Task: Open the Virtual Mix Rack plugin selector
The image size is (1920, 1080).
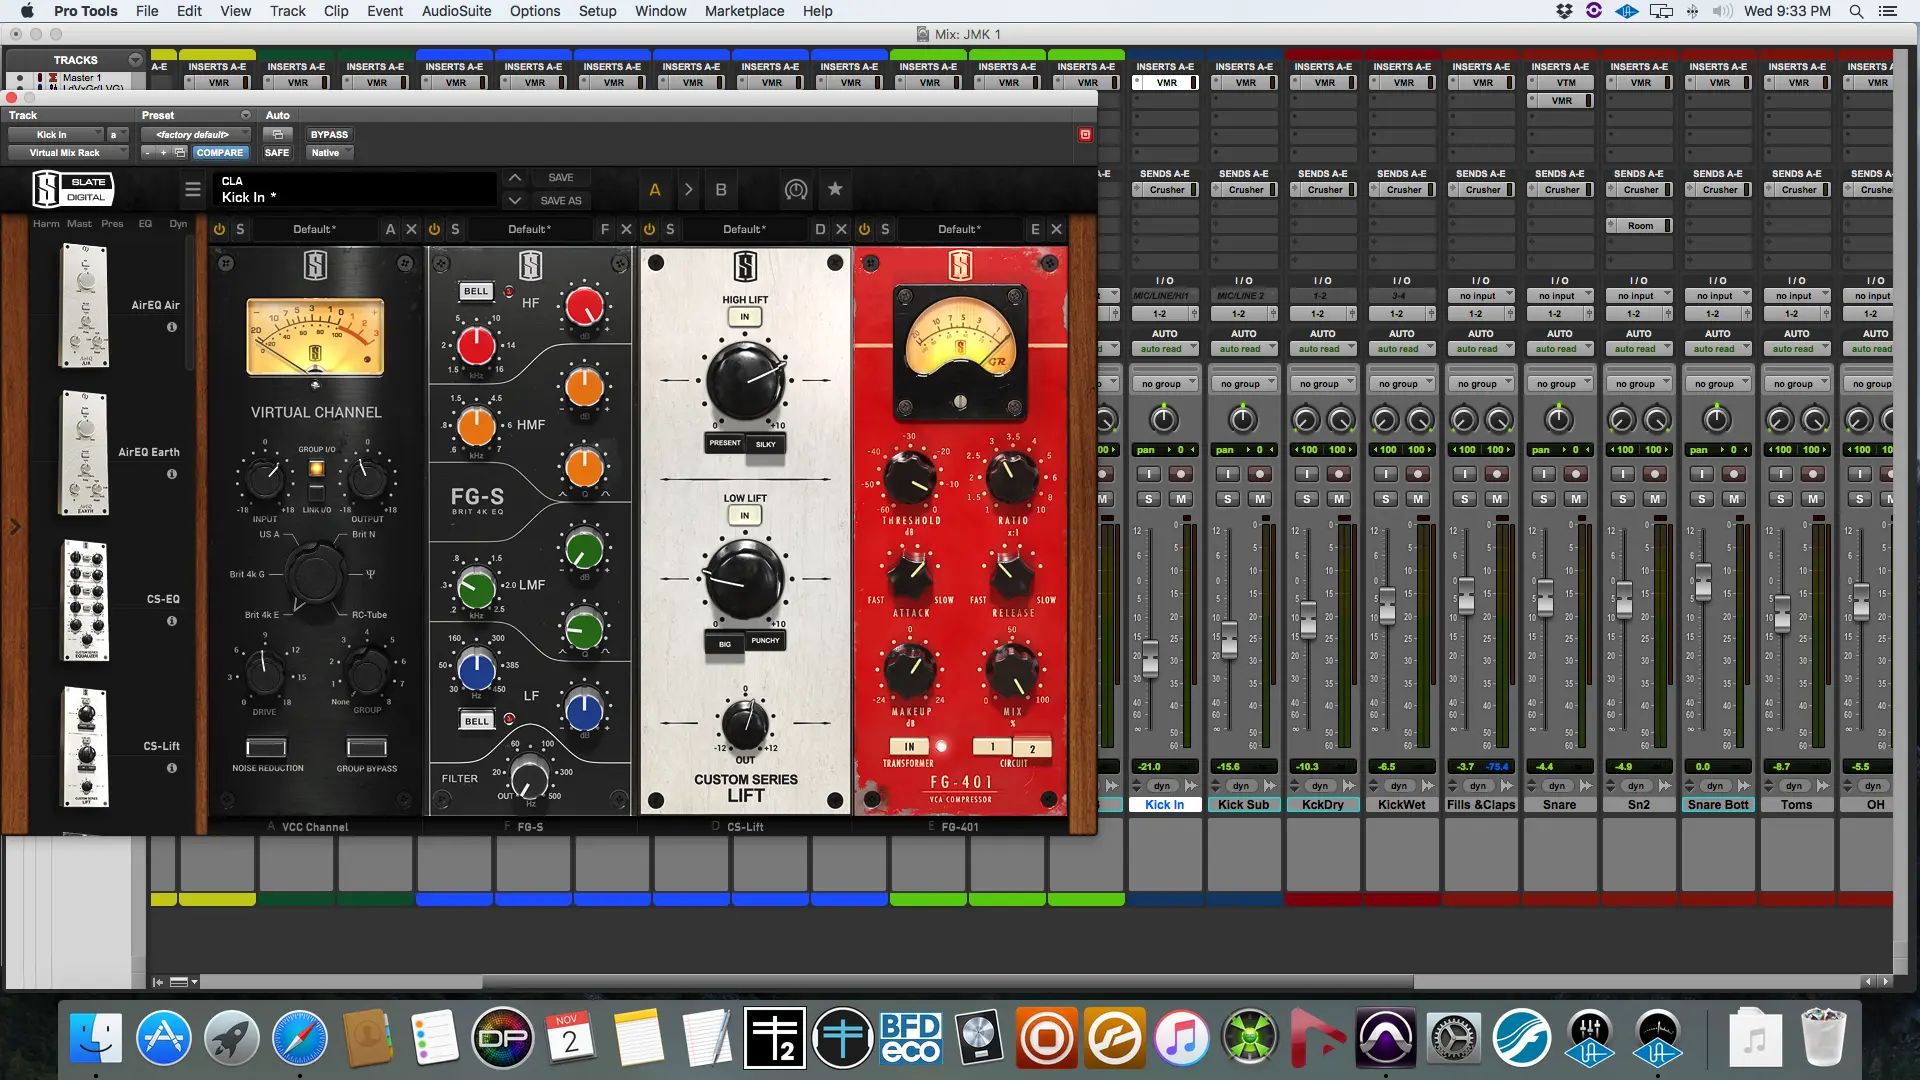Action: (x=68, y=153)
